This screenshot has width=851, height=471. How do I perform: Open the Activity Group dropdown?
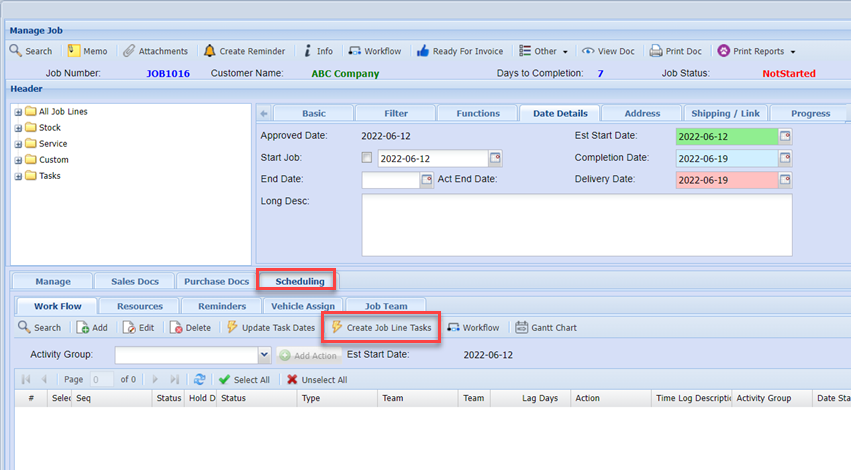pos(264,355)
